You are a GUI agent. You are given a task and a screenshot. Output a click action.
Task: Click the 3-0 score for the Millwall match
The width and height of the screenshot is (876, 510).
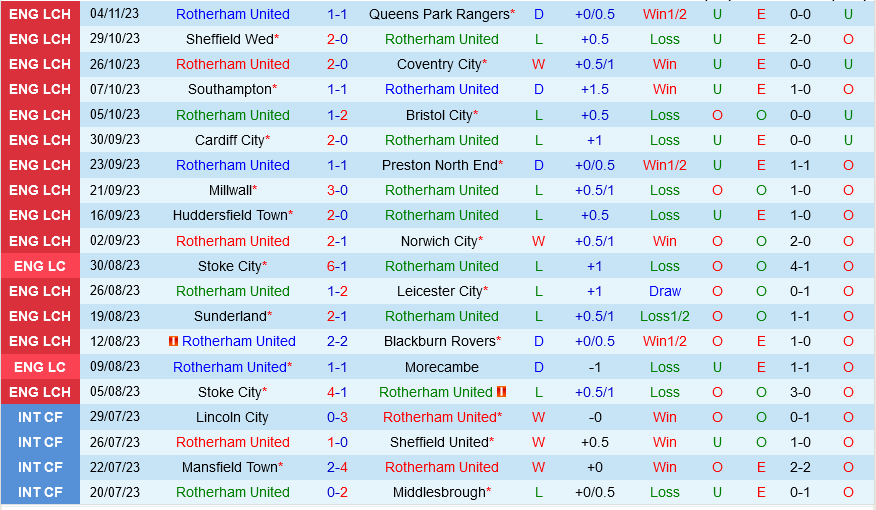point(337,190)
